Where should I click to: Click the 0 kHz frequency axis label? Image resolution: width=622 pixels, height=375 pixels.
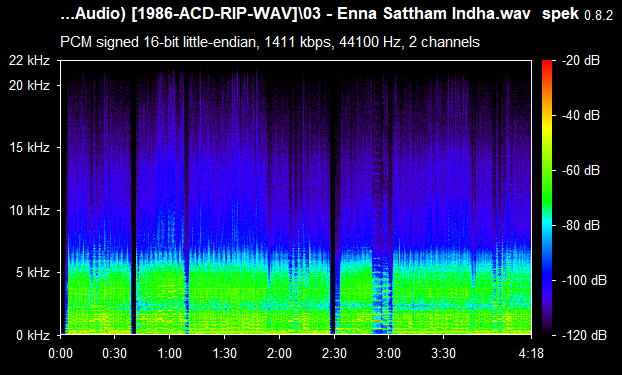tap(33, 335)
